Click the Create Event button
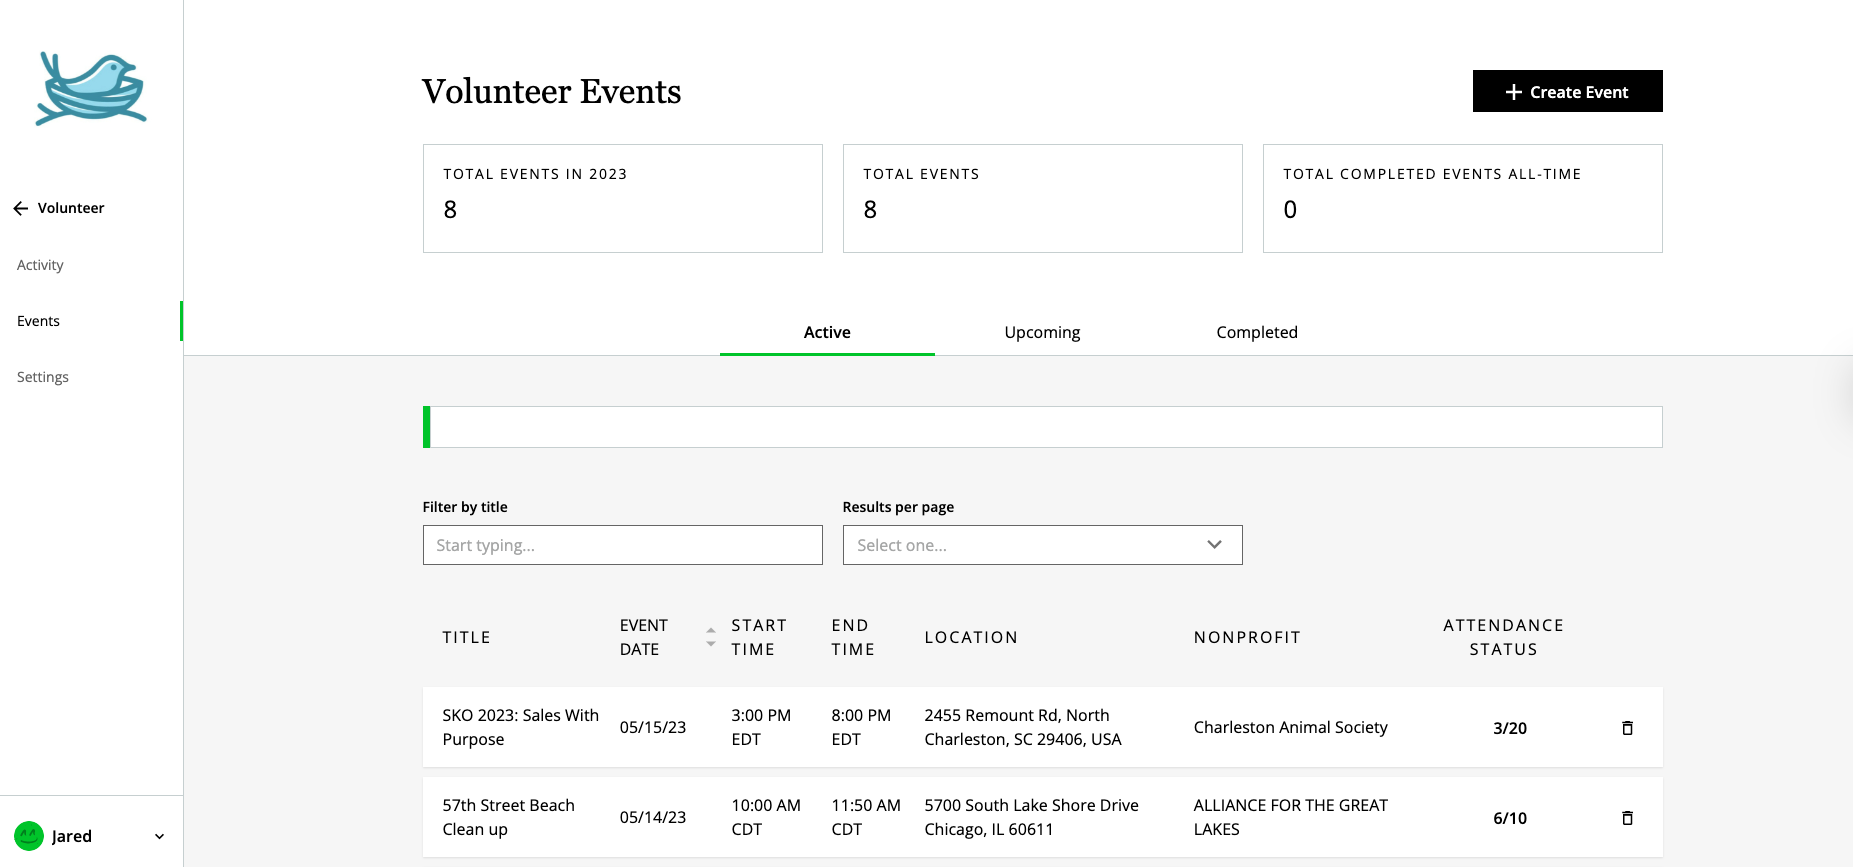 pos(1567,91)
